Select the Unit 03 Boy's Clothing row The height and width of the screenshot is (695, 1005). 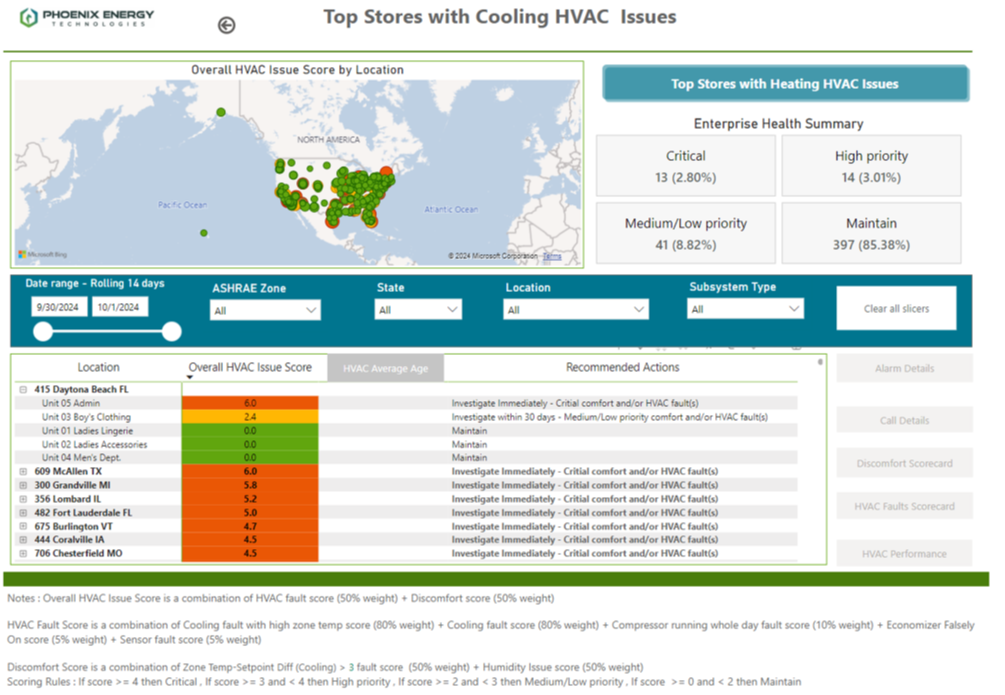click(x=406, y=417)
